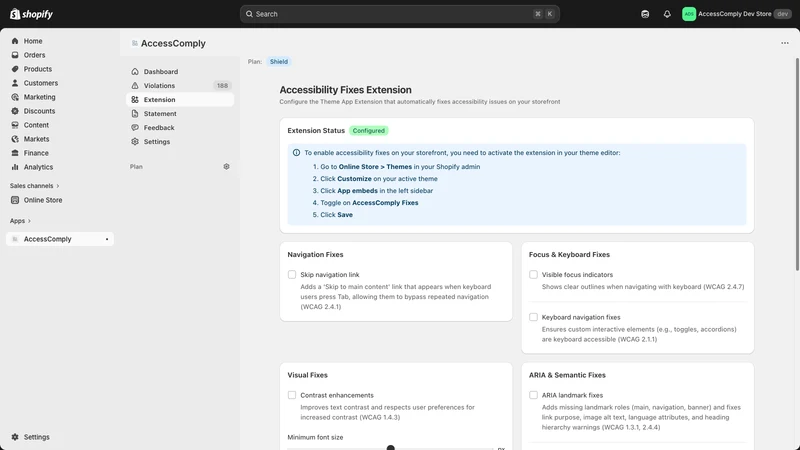The image size is (800, 450).
Task: Click the Finance bank icon
Action: [15, 153]
